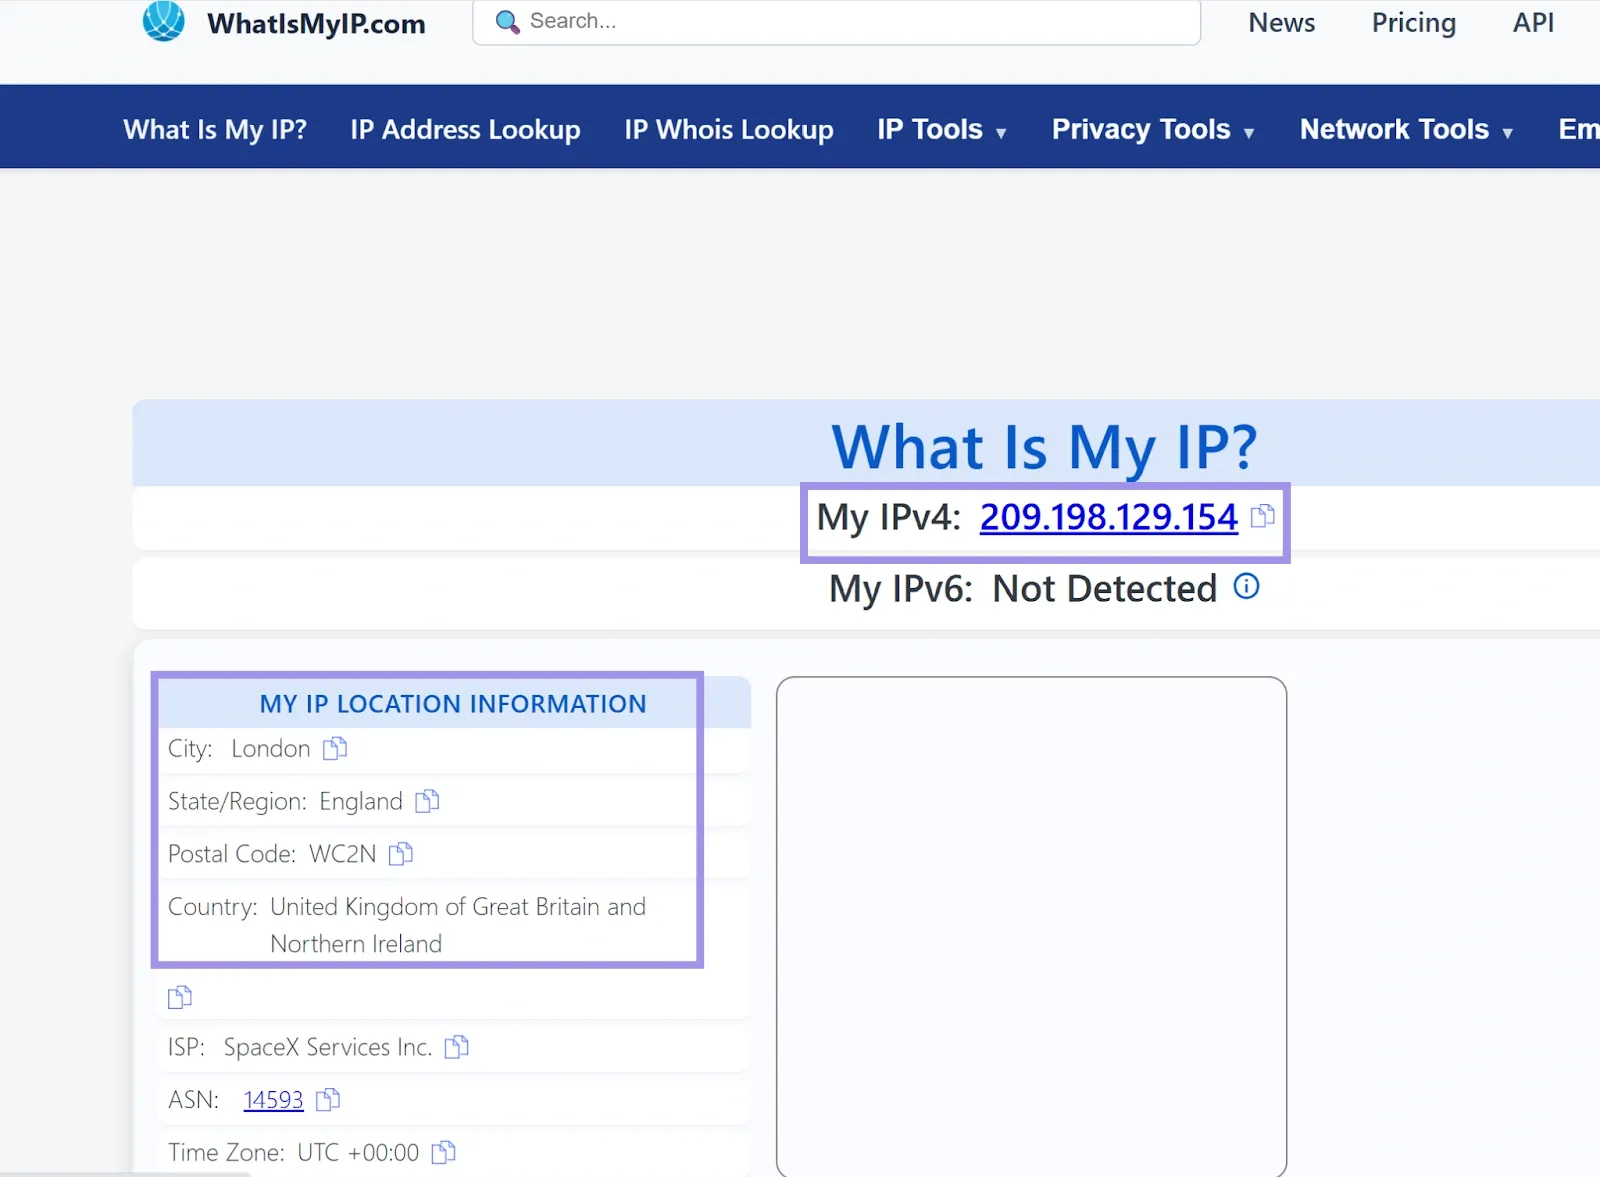
Task: Copy the IPv4 address using the copy icon
Action: click(1263, 517)
